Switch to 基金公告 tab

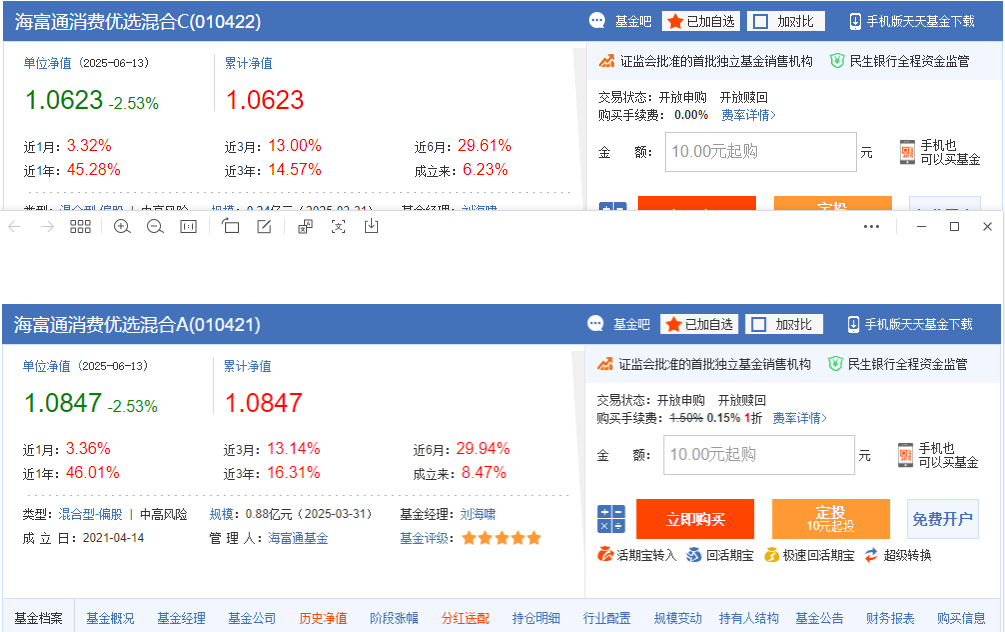coord(819,619)
